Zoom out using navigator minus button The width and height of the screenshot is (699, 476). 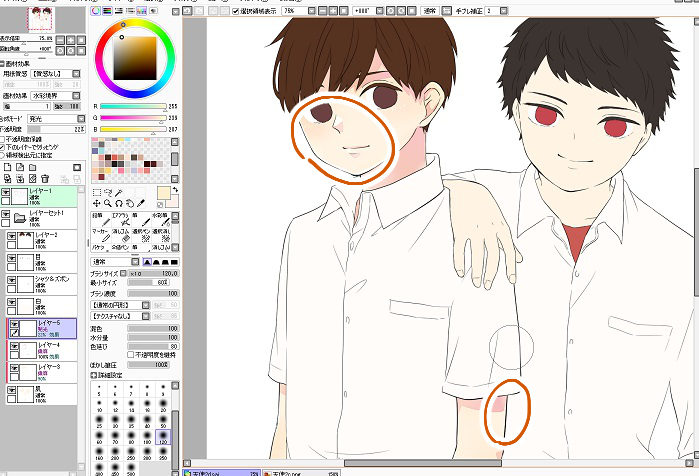coord(60,40)
